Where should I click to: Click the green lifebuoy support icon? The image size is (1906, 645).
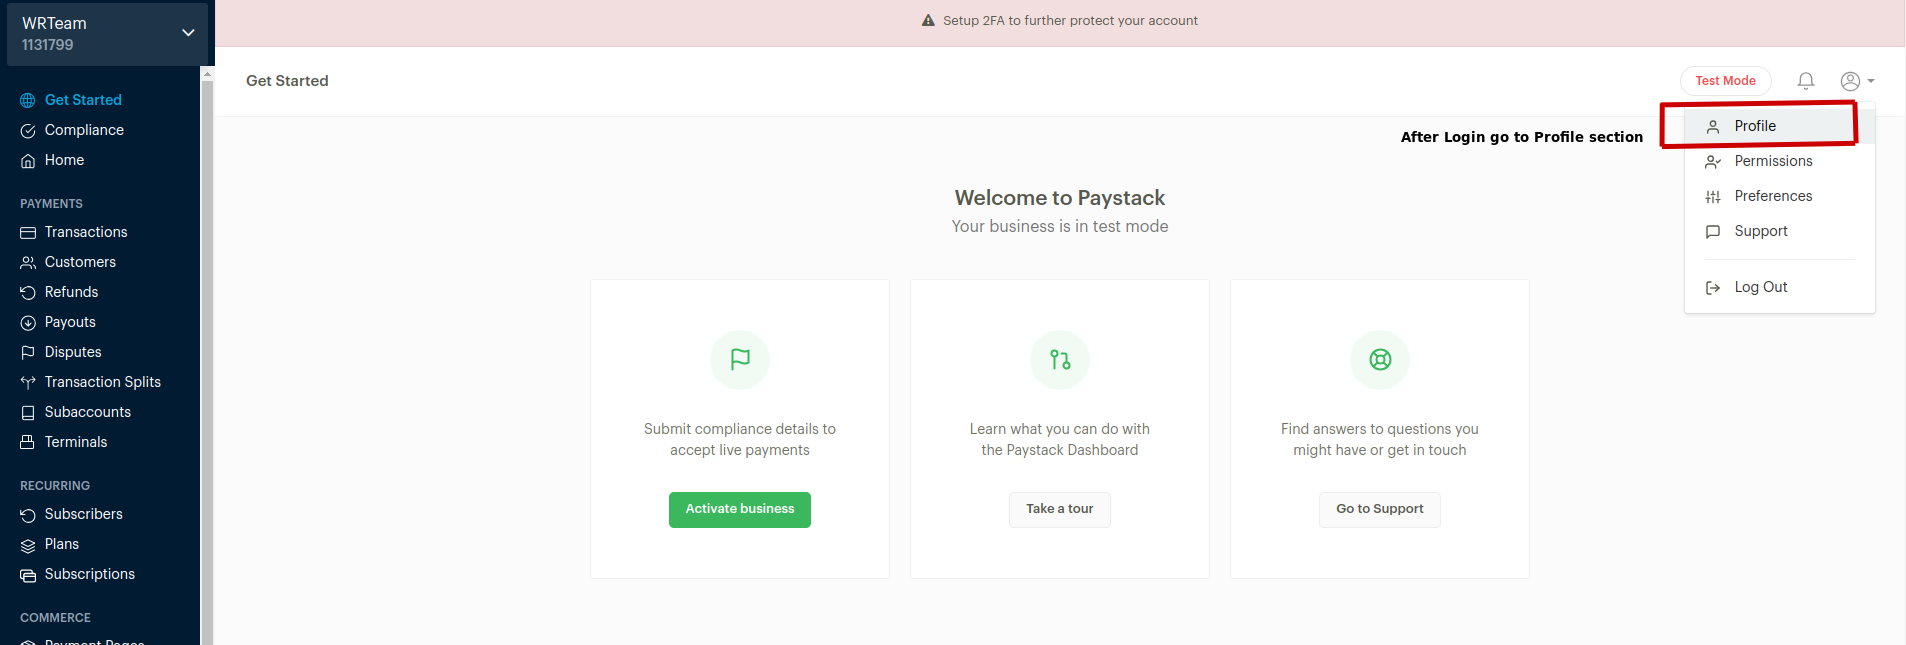coord(1380,360)
